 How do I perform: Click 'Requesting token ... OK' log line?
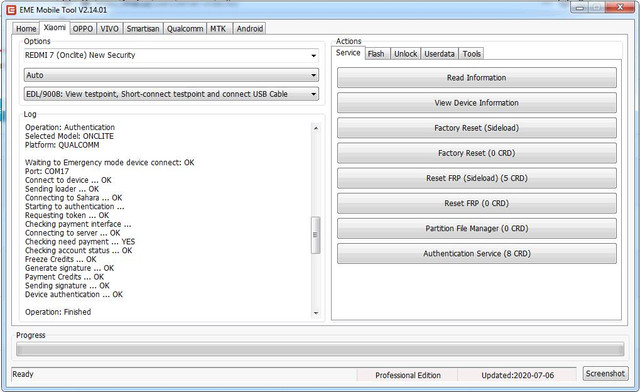67,215
